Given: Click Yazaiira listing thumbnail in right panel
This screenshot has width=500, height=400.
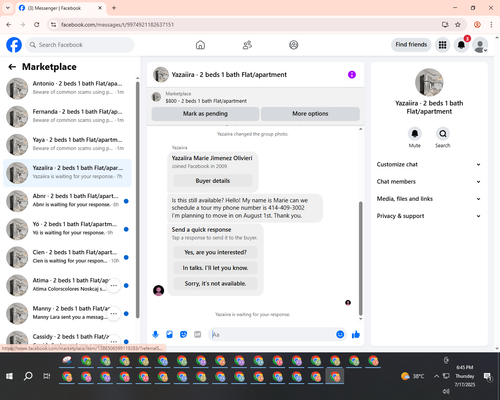Looking at the screenshot, I should [x=429, y=82].
